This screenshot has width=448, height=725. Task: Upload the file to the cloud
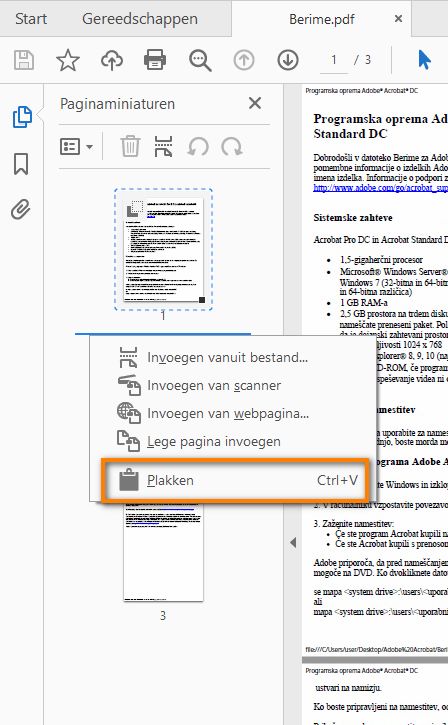(x=111, y=60)
